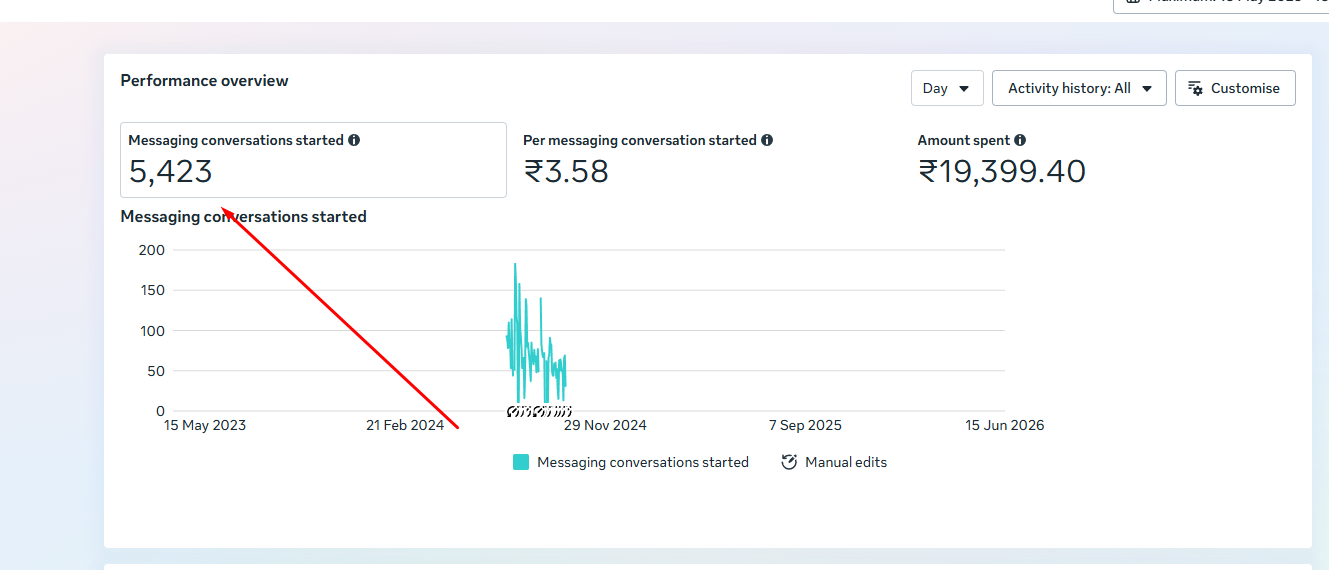Click the info icon beside Amount spent
The image size is (1329, 570).
coord(1020,141)
